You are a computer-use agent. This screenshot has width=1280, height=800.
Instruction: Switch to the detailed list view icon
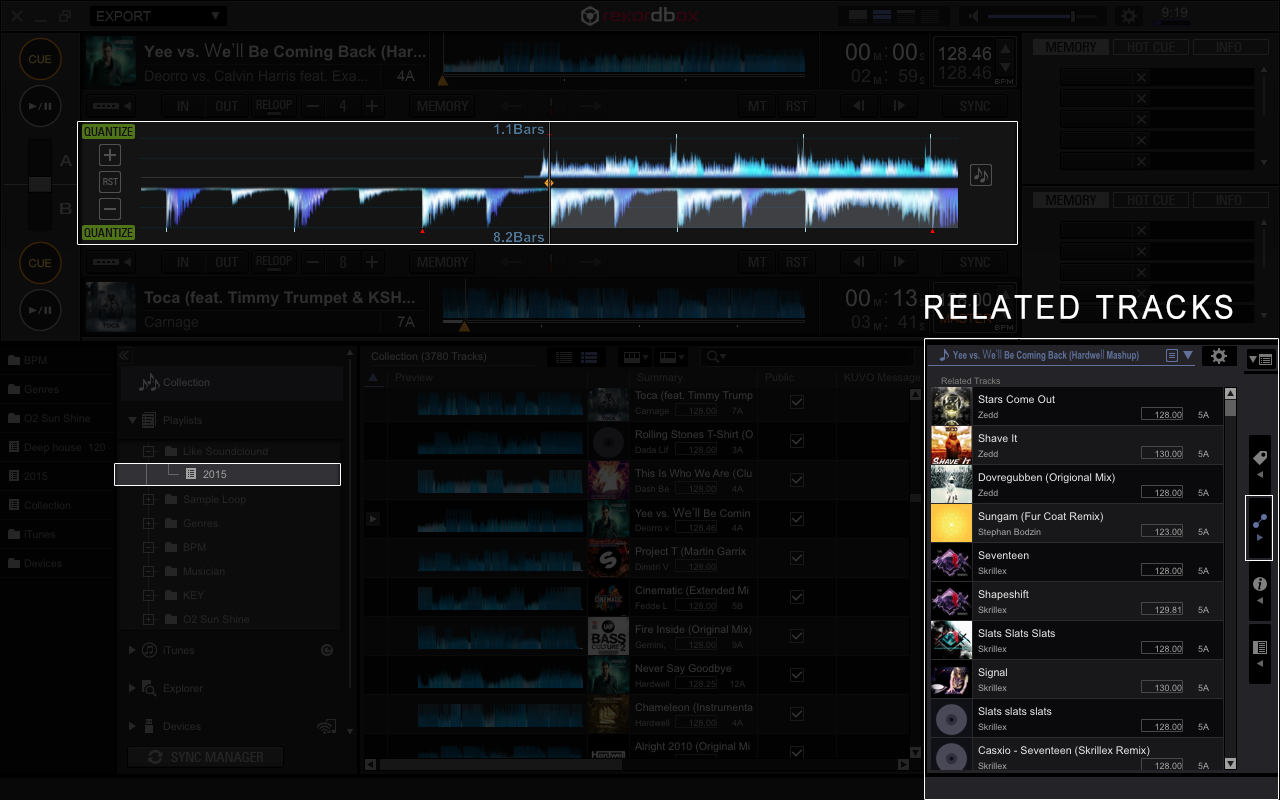[589, 357]
